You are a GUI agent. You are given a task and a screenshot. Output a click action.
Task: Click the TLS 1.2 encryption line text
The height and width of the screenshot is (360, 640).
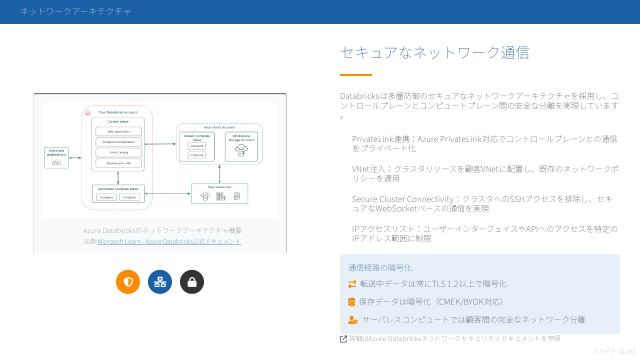click(433, 284)
